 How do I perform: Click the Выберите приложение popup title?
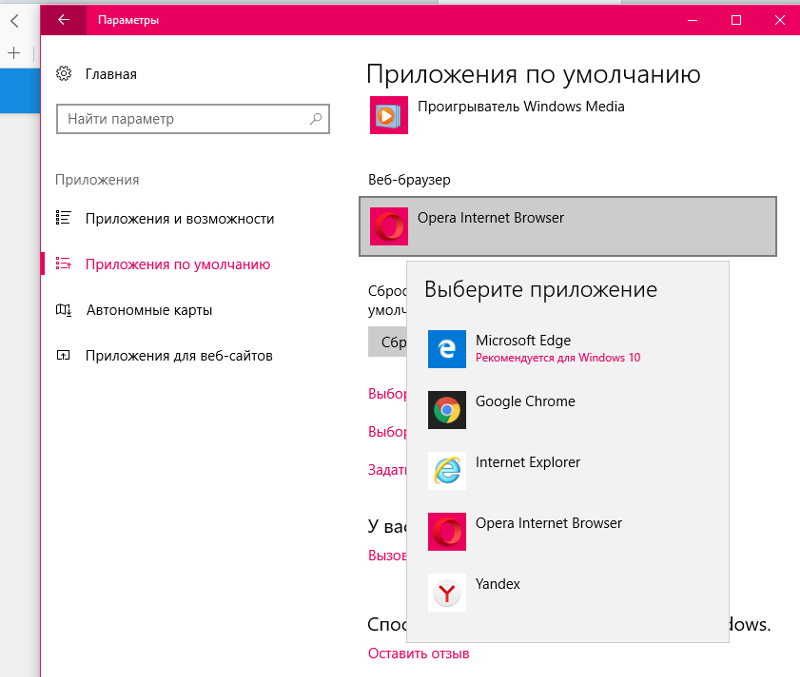pyautogui.click(x=540, y=289)
